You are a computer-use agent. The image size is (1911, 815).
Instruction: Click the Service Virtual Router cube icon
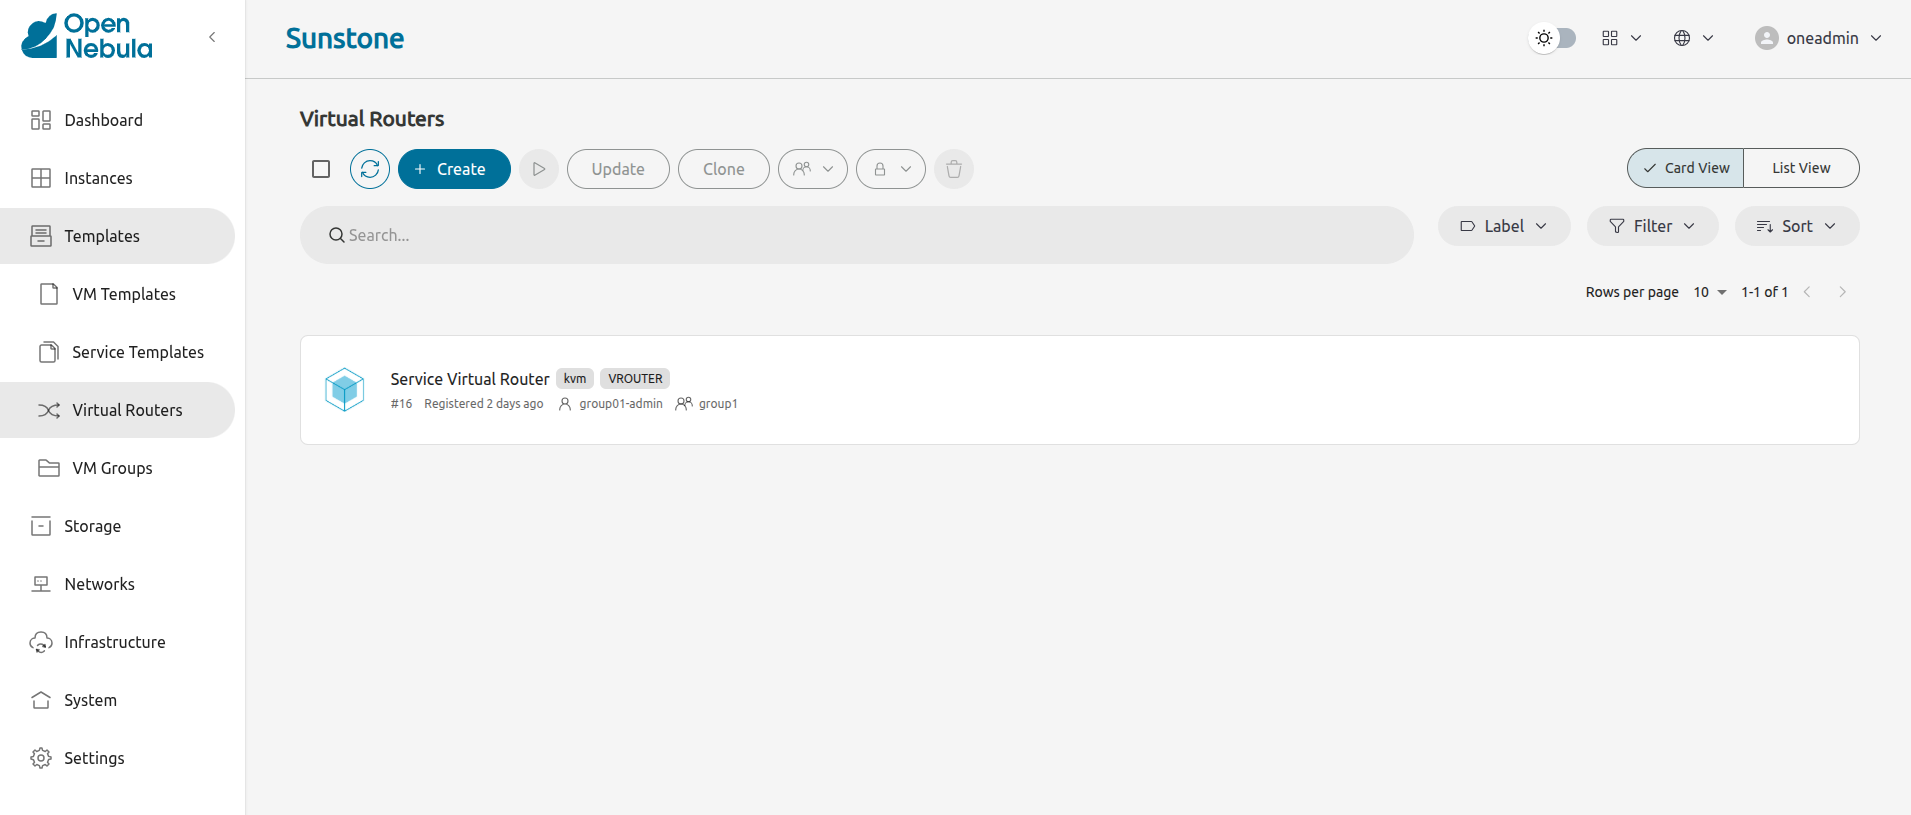coord(345,389)
